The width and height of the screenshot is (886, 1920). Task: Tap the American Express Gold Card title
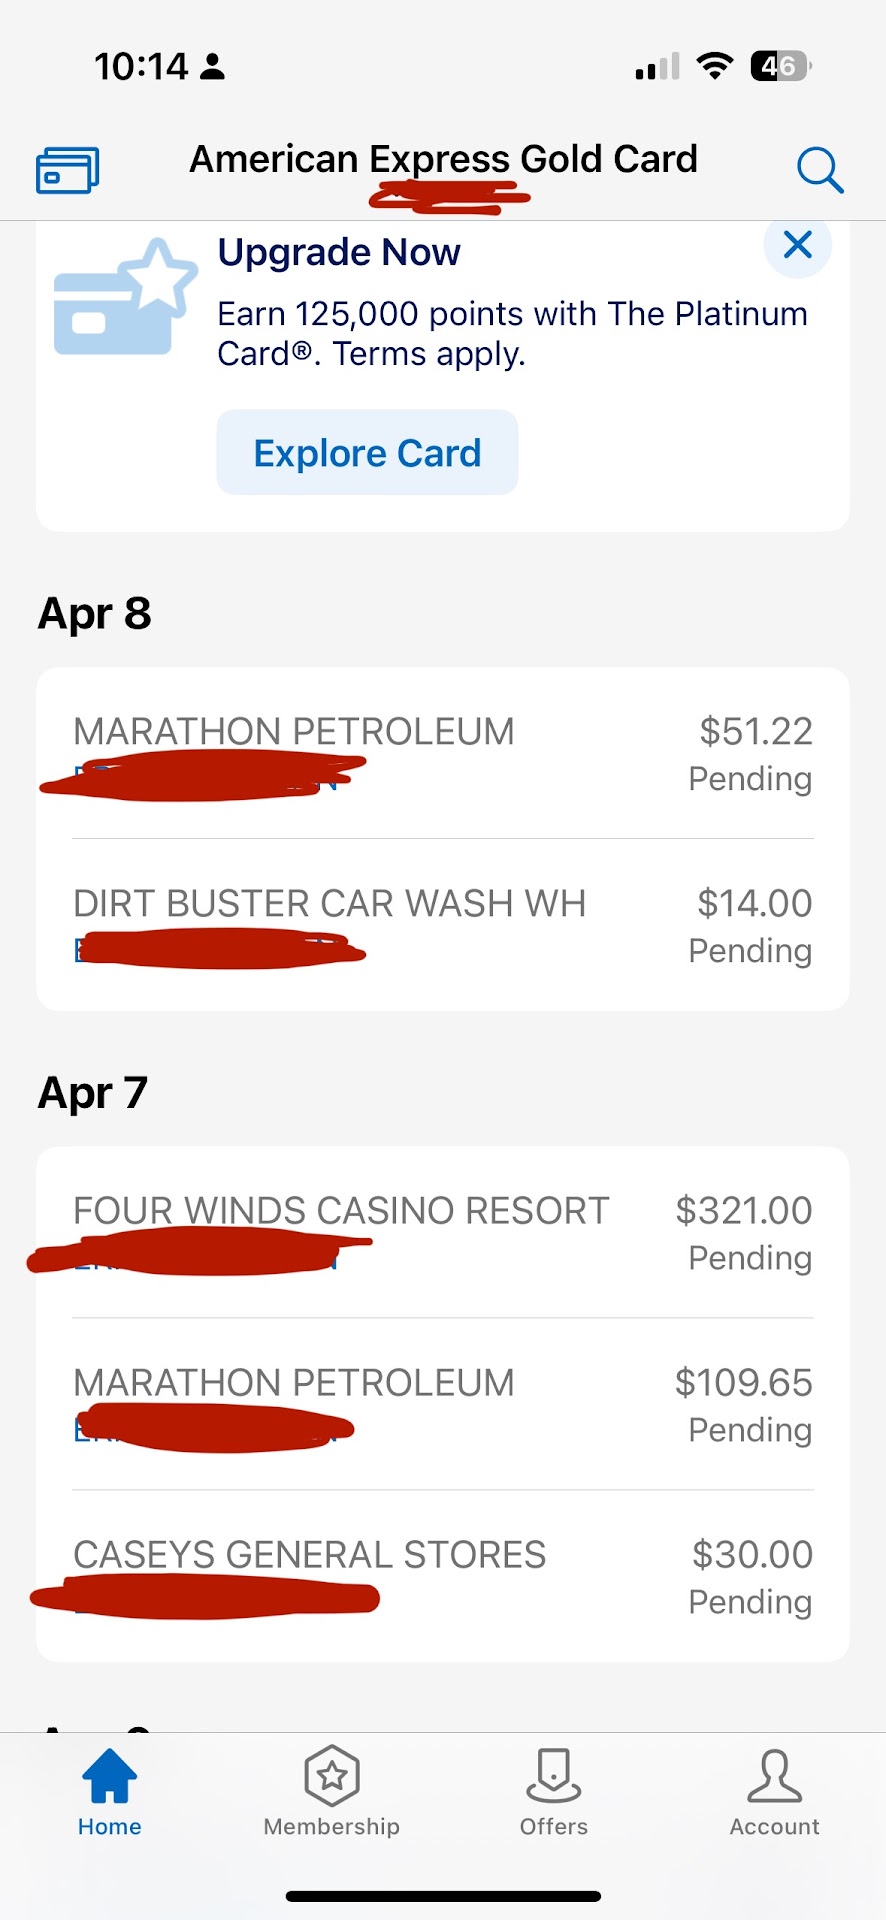click(443, 159)
